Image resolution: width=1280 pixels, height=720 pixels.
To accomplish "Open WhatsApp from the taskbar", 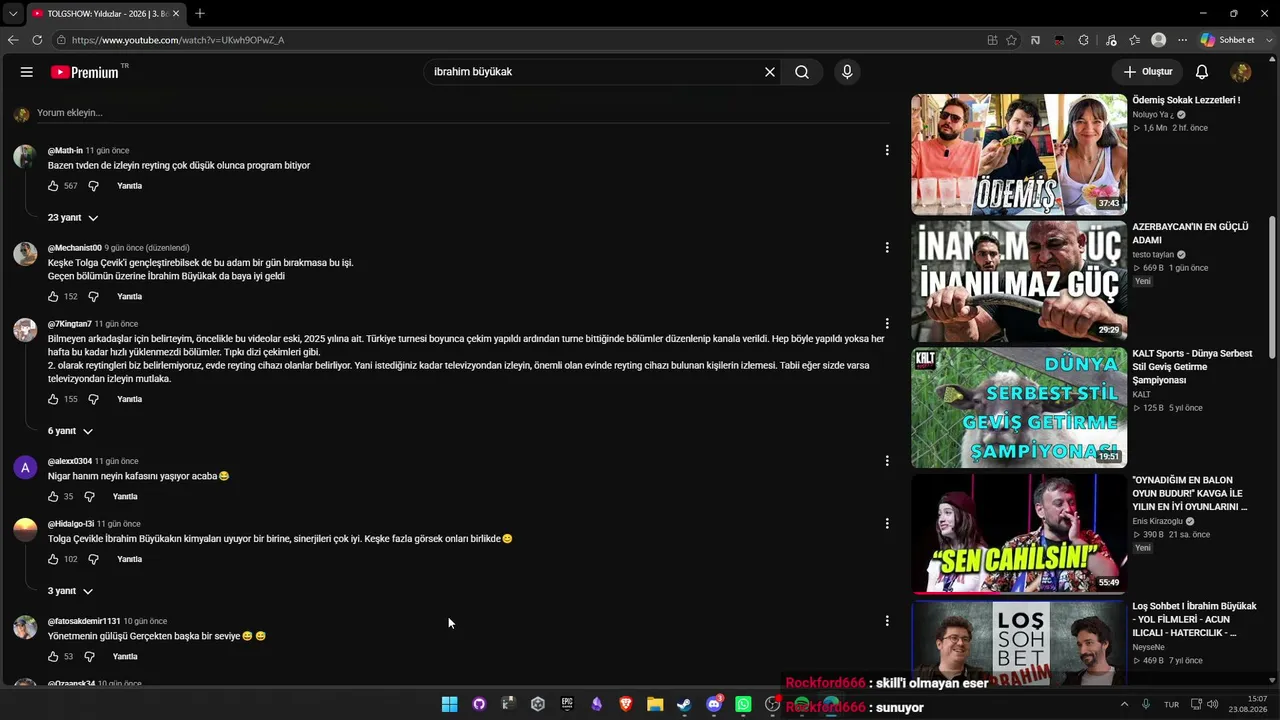I will pos(743,704).
